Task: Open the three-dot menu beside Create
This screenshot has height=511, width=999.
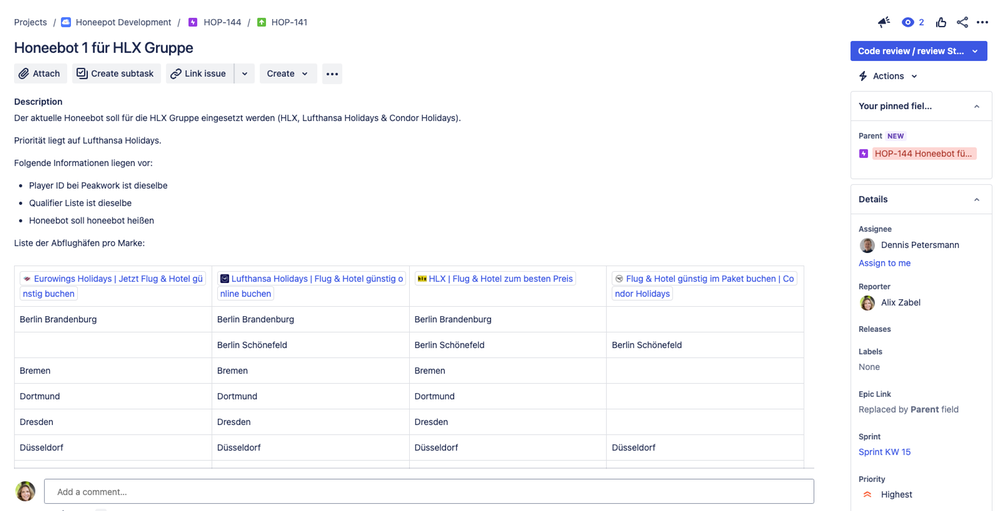Action: 332,73
